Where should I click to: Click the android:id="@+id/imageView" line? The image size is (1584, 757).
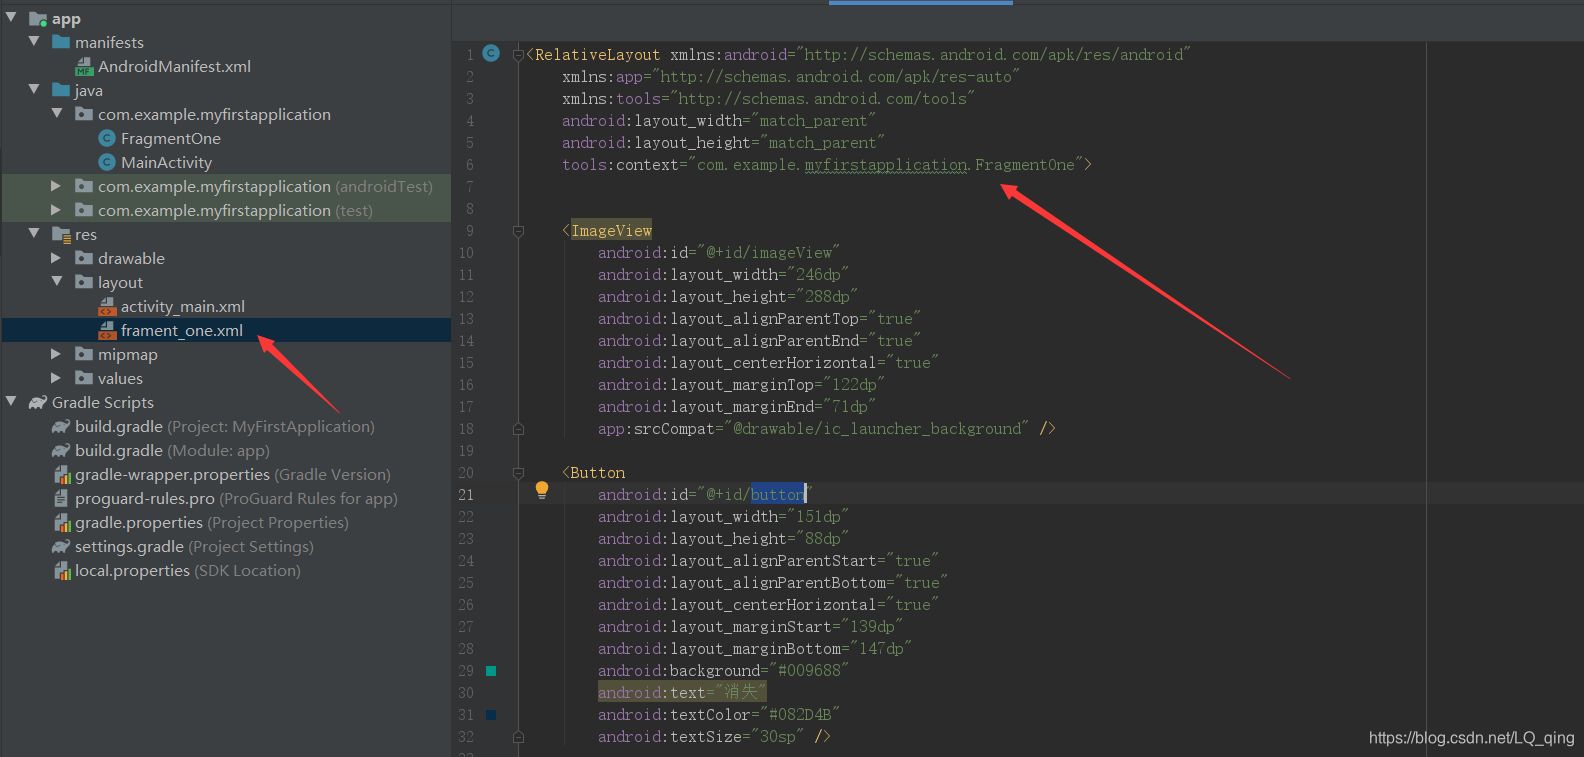[719, 253]
